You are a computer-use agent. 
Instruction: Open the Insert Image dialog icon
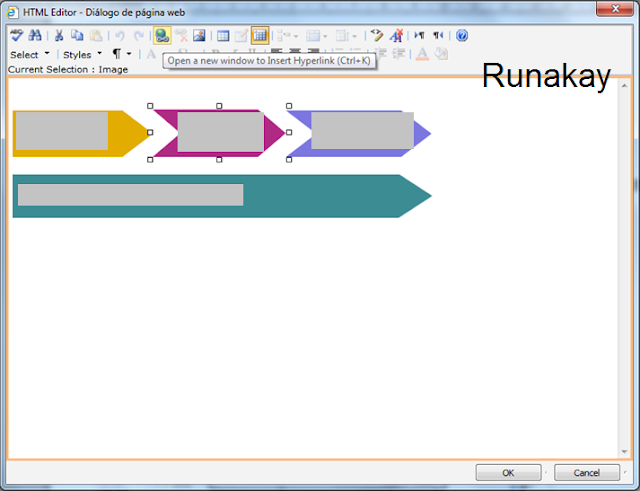[x=199, y=36]
